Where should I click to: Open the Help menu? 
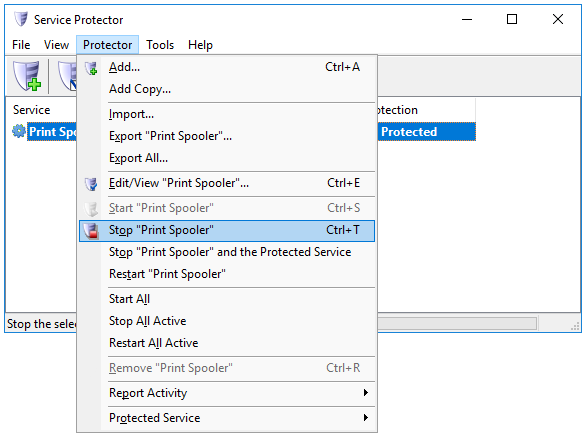[200, 45]
